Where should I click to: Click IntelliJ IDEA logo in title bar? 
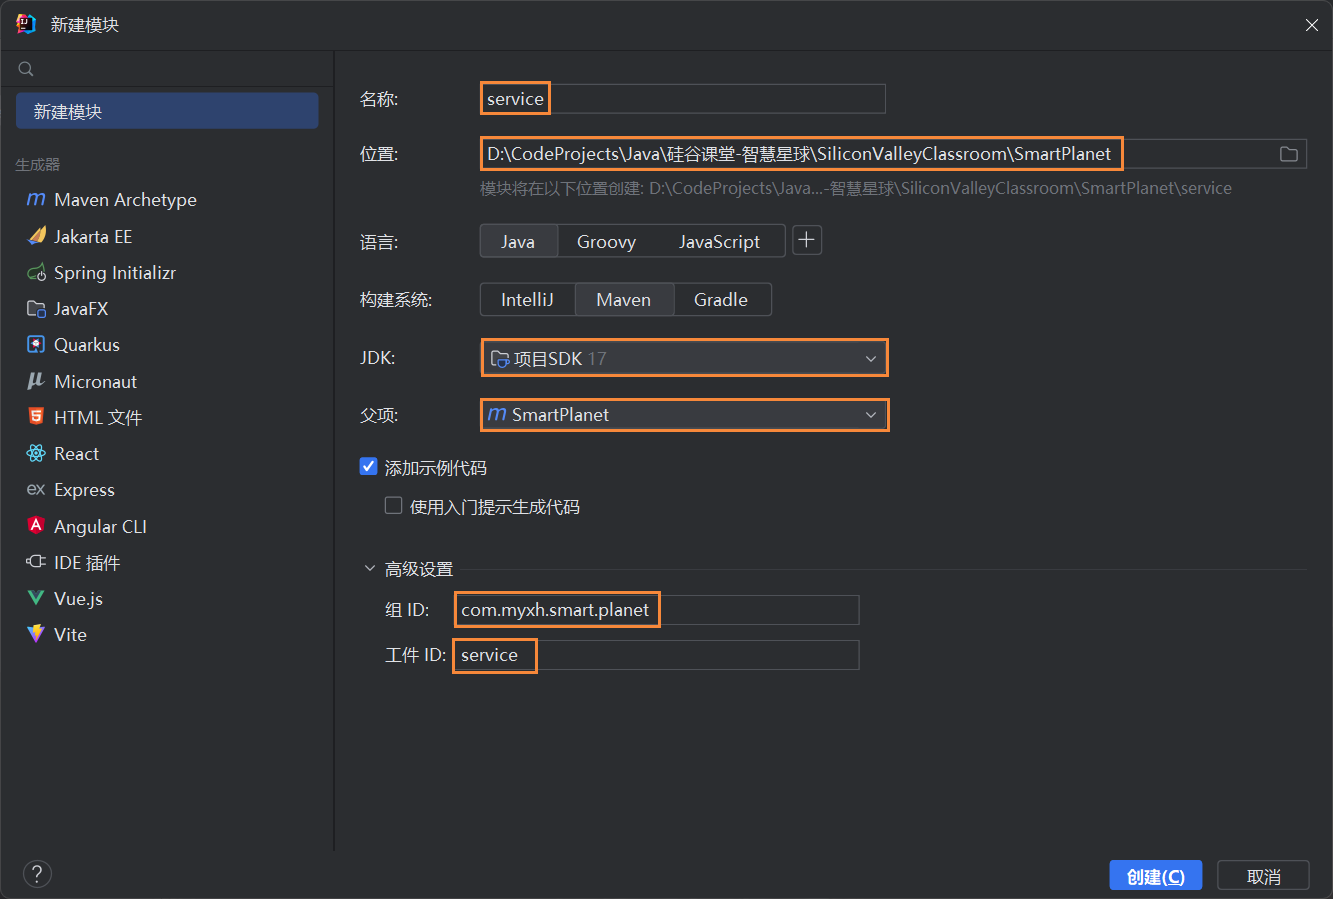[26, 24]
